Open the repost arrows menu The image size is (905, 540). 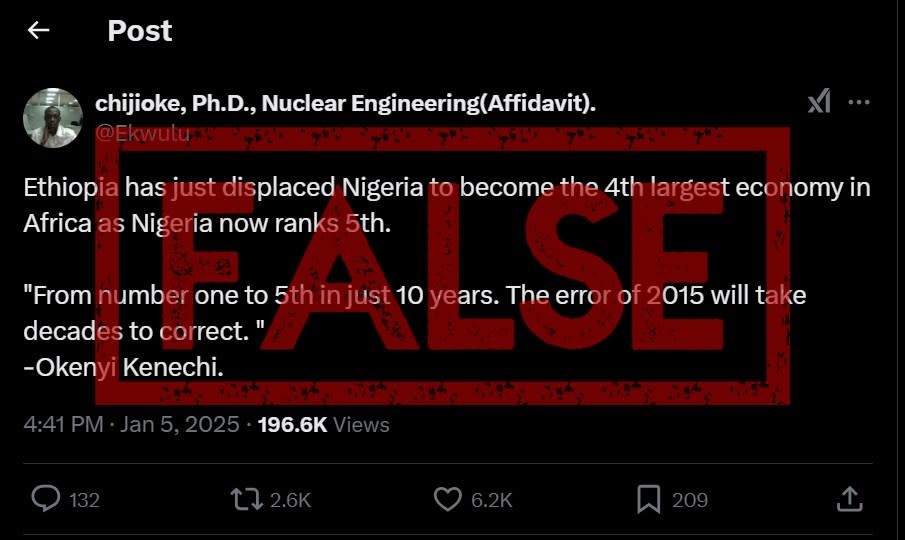246,498
